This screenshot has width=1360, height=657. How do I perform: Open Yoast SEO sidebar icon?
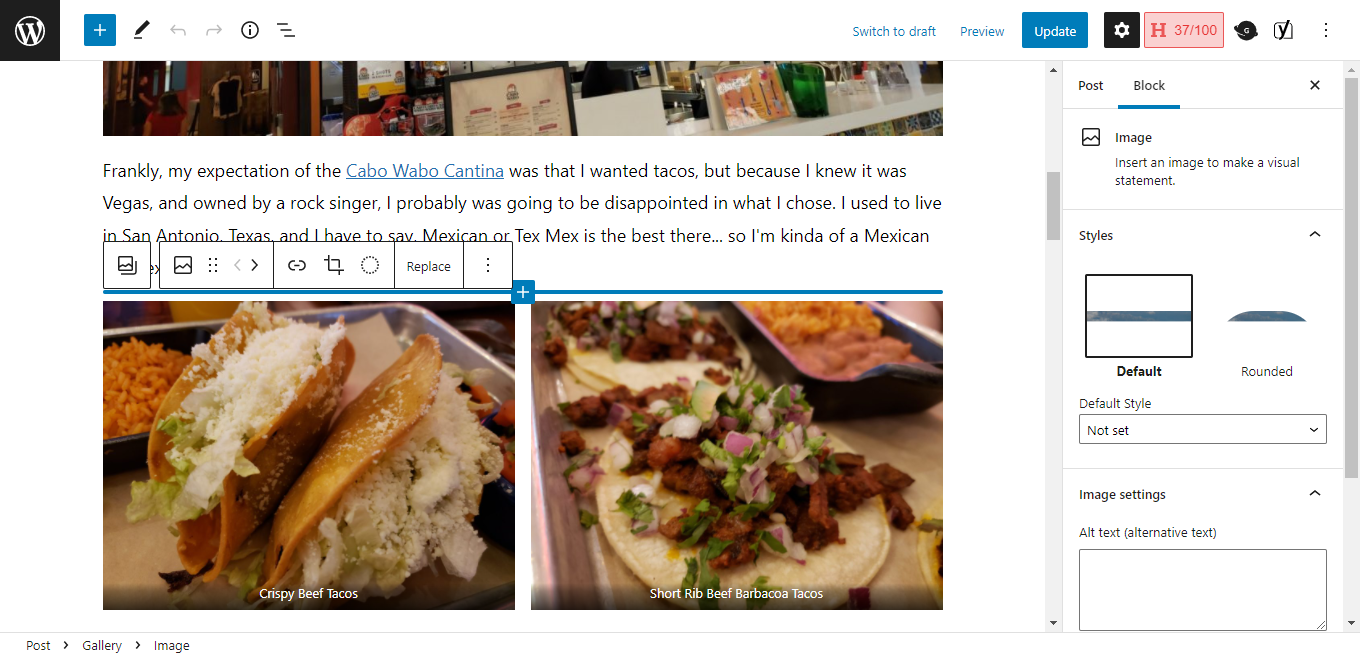1283,30
